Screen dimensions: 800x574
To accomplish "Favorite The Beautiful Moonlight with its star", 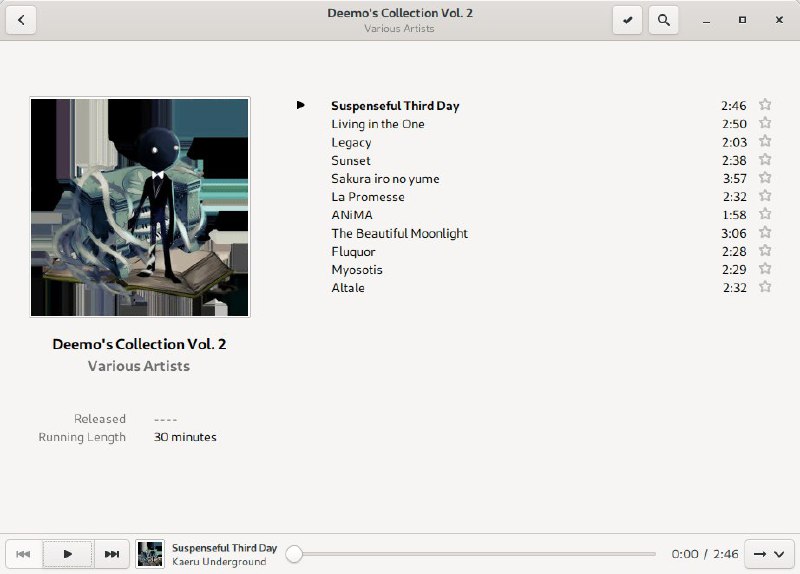I will pyautogui.click(x=765, y=232).
